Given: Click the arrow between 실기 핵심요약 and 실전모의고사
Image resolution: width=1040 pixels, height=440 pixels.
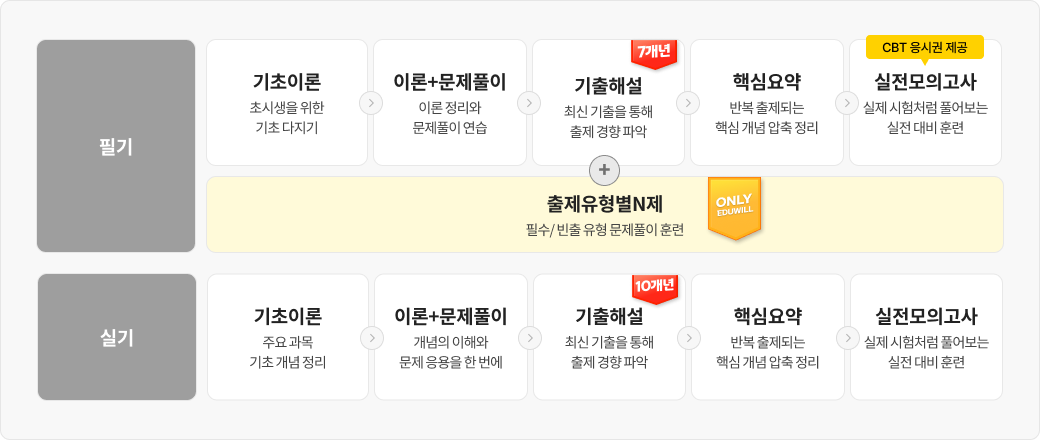Looking at the screenshot, I should tap(845, 337).
